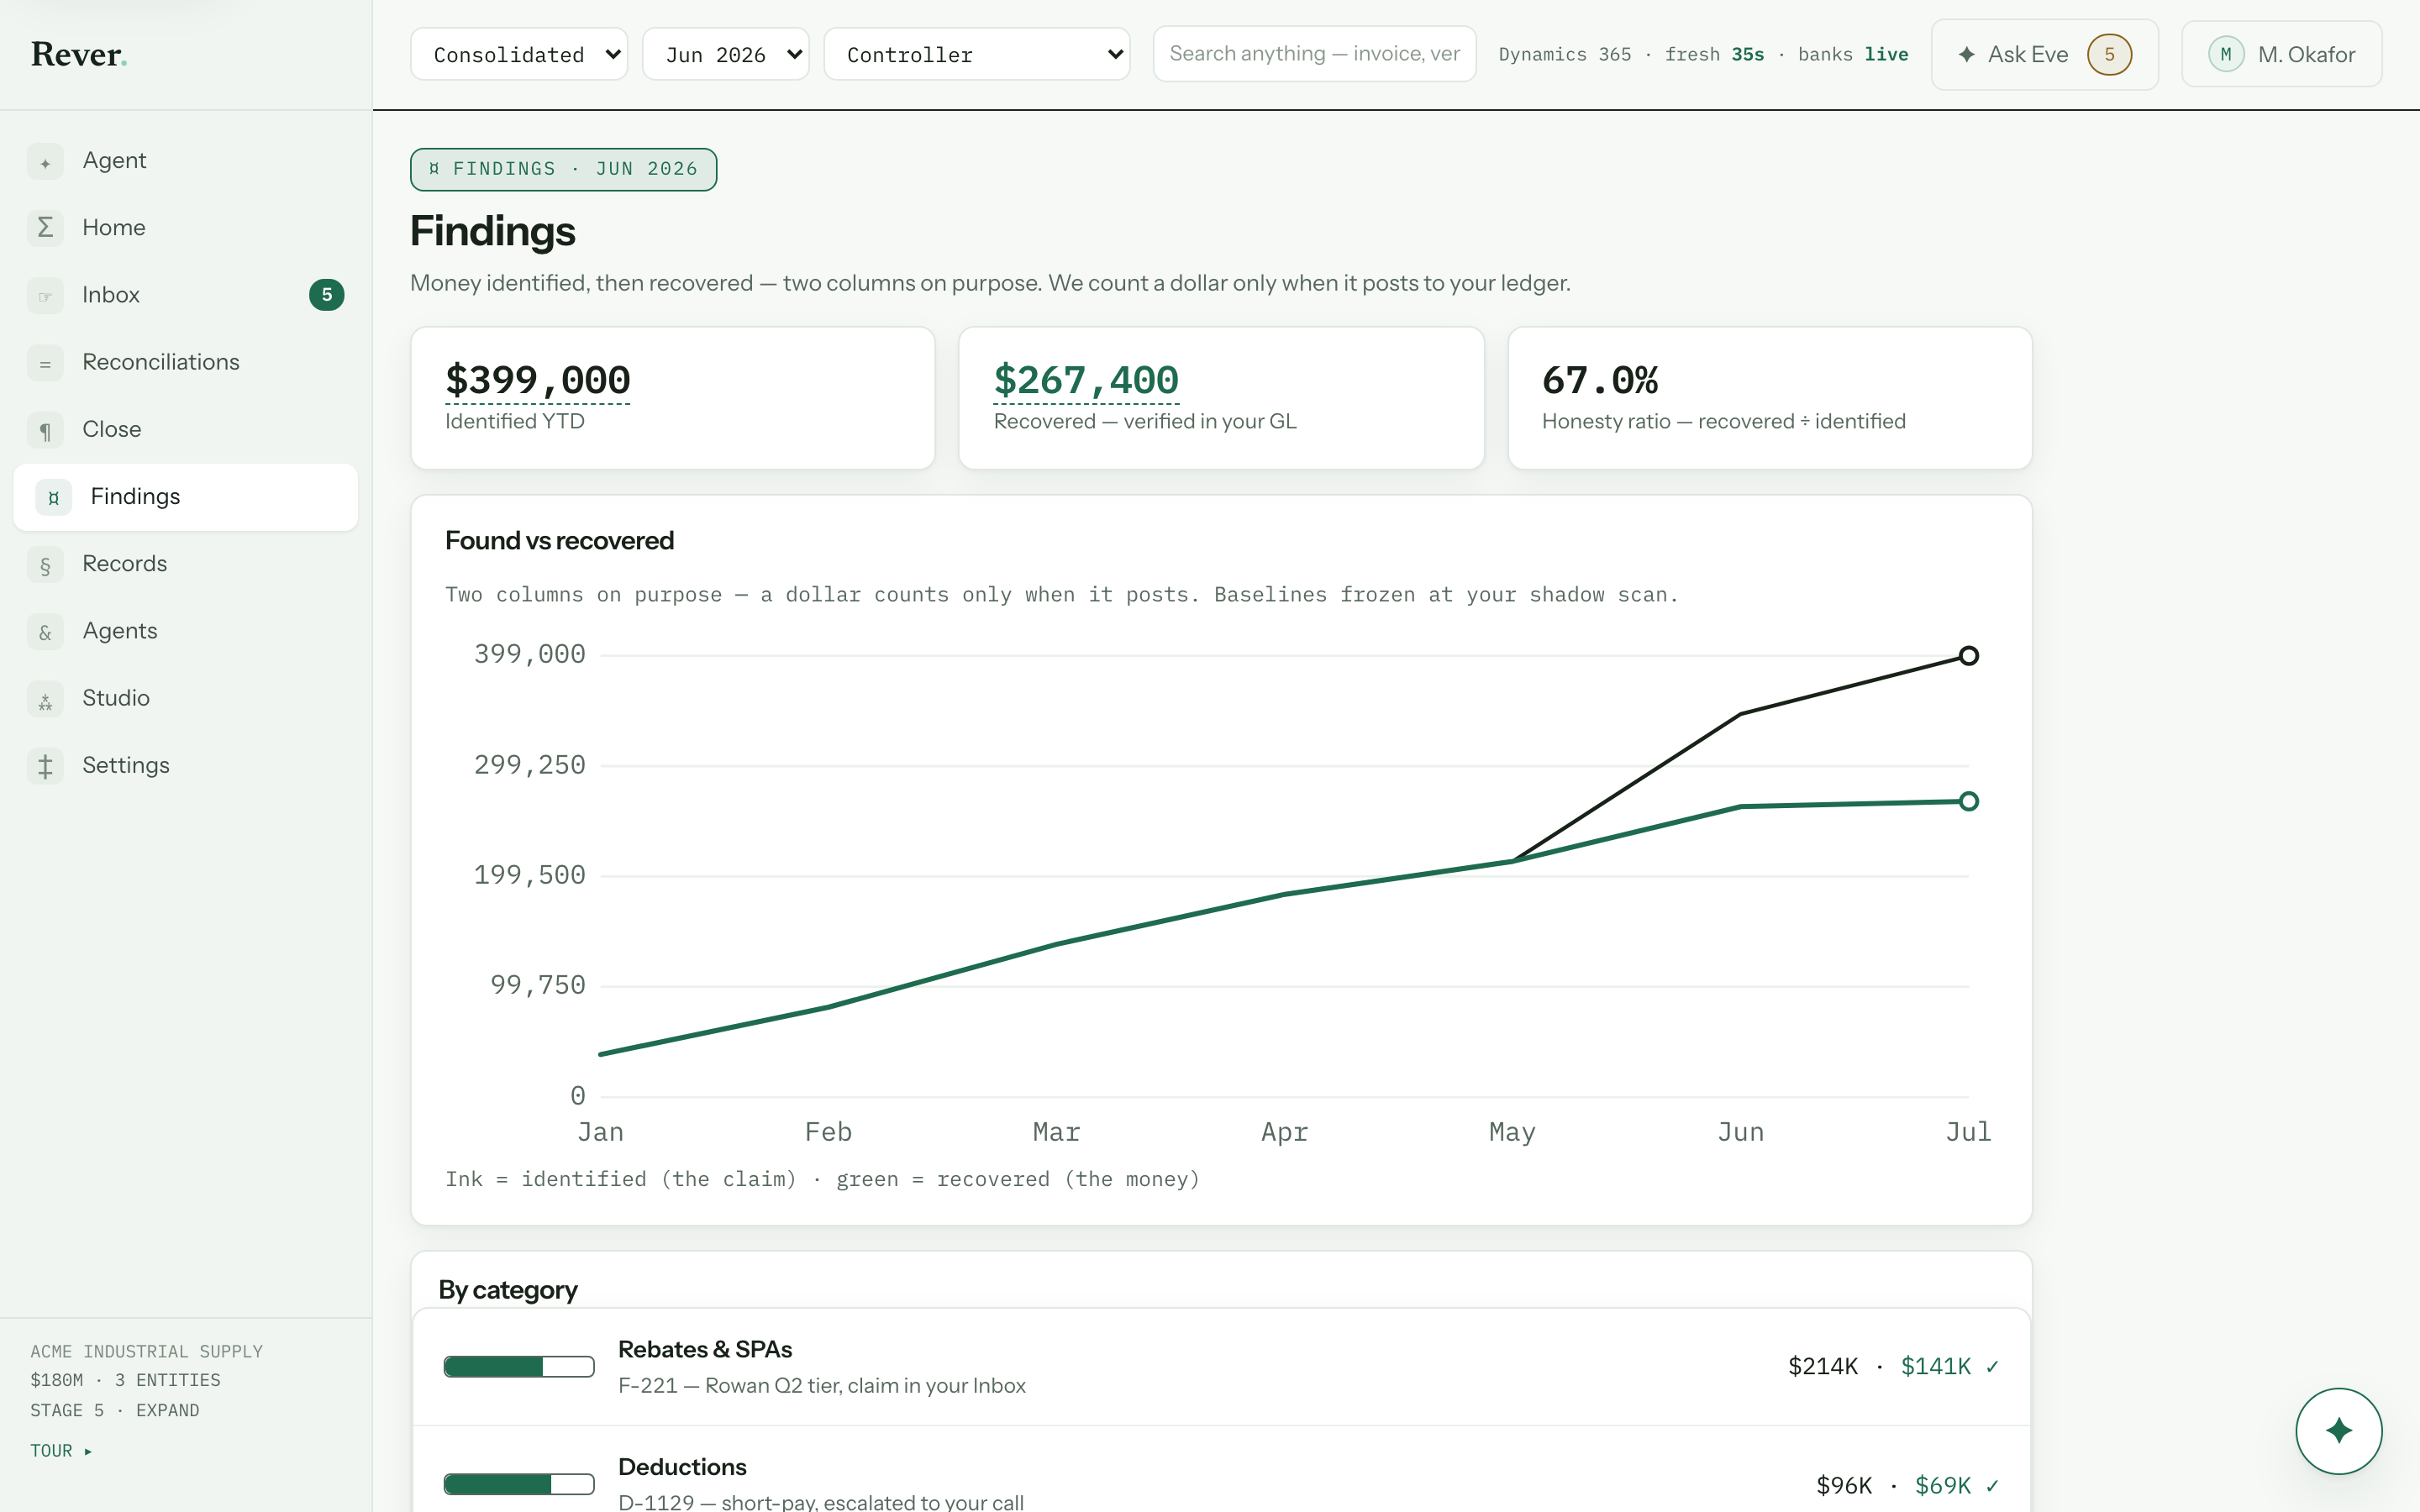This screenshot has width=2420, height=1512.
Task: Click the "By category" heading
Action: coord(508,1290)
